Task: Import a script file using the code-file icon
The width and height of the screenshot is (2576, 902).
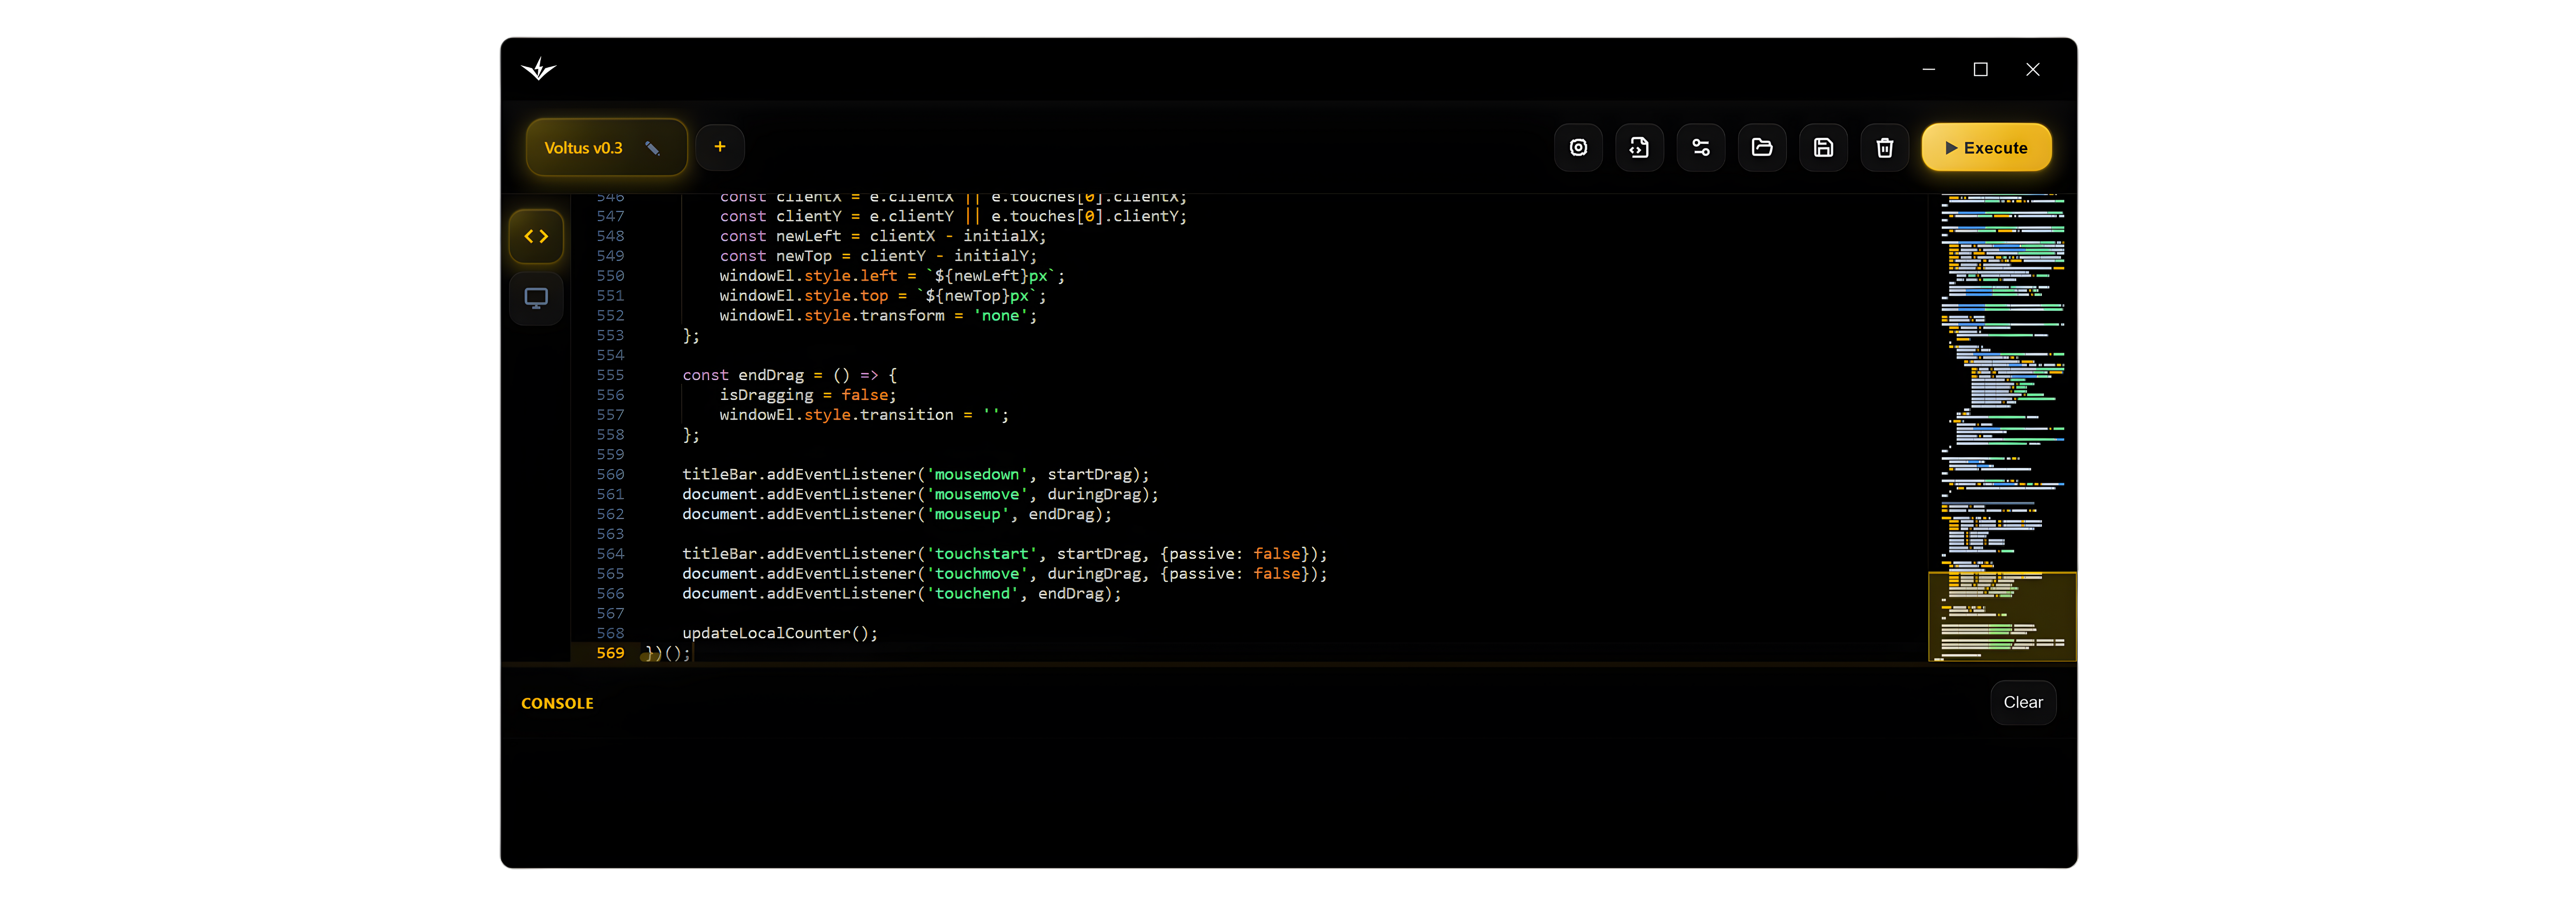Action: click(x=1639, y=147)
